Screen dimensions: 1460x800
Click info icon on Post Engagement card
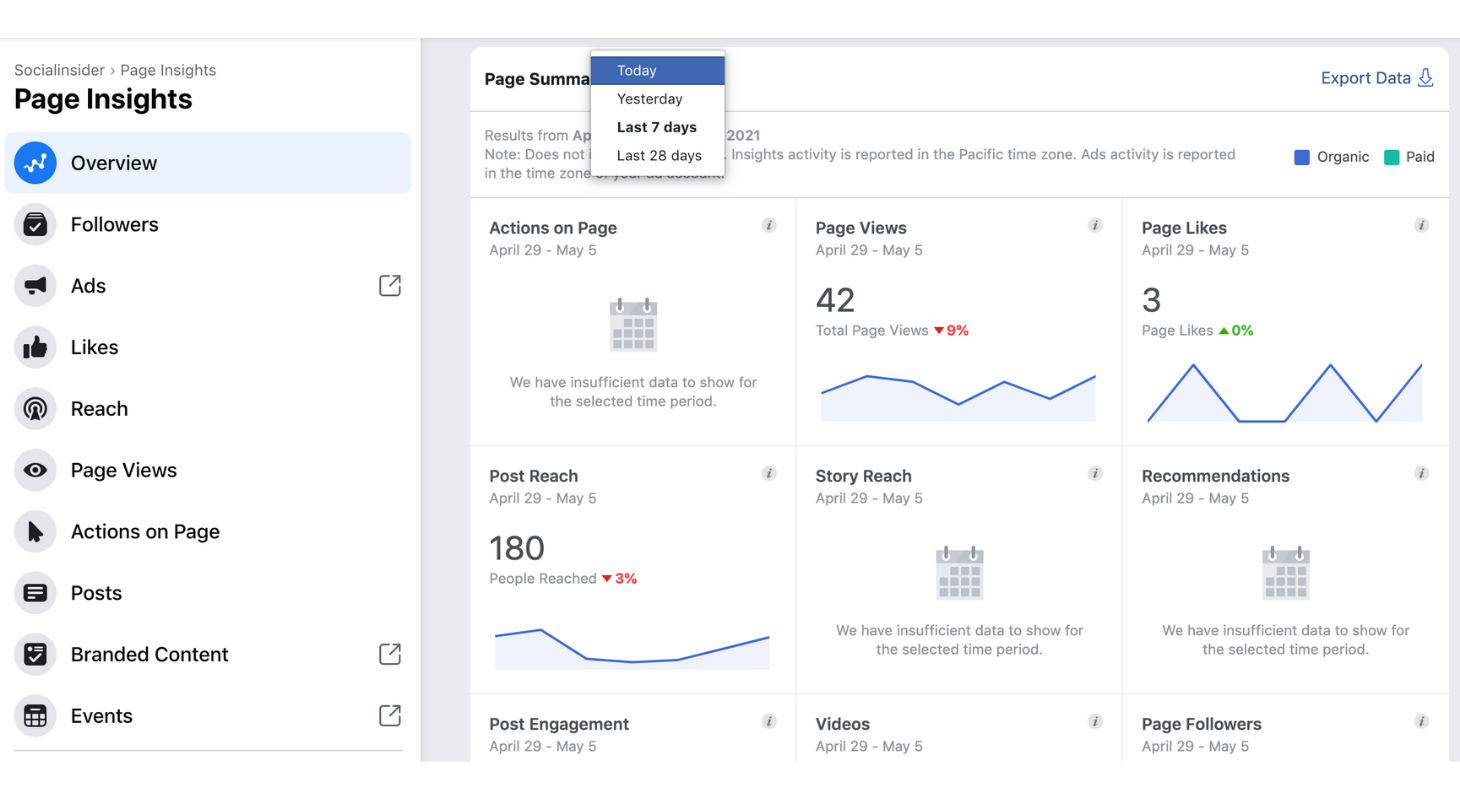769,721
